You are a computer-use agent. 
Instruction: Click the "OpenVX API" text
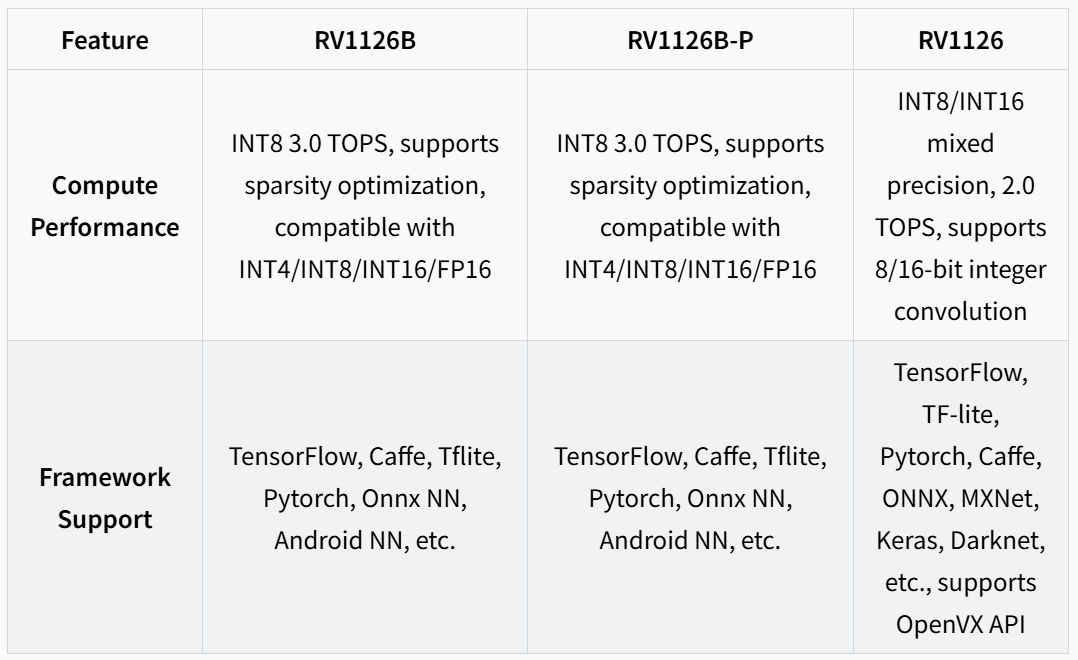[x=960, y=625]
